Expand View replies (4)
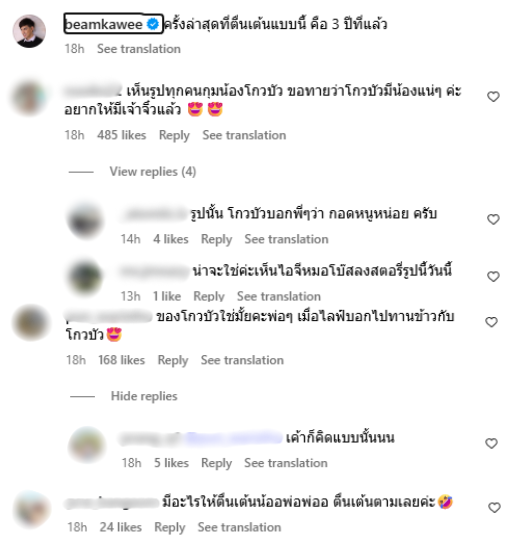 point(153,172)
